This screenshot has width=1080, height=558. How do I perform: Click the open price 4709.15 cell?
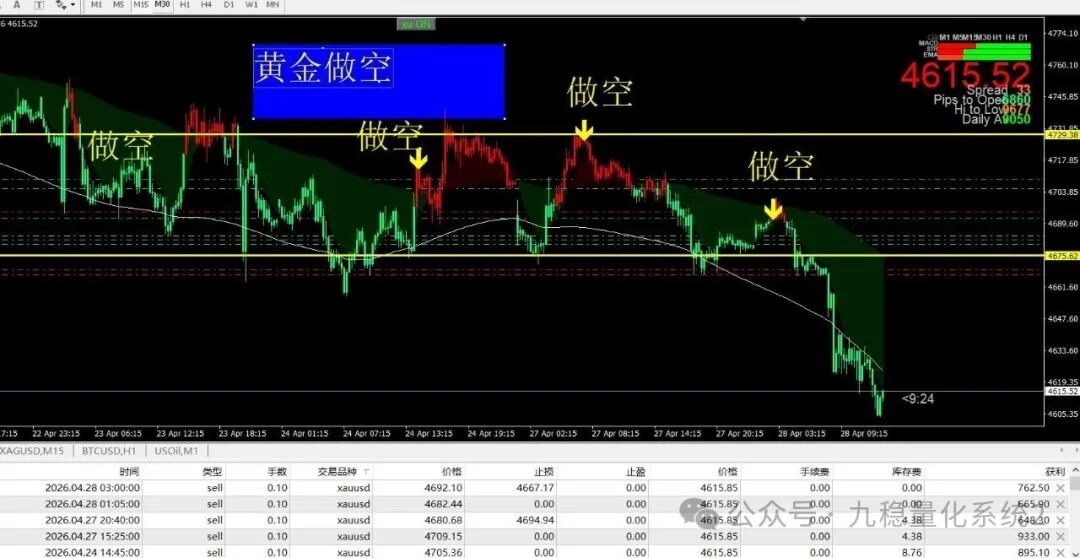click(442, 536)
